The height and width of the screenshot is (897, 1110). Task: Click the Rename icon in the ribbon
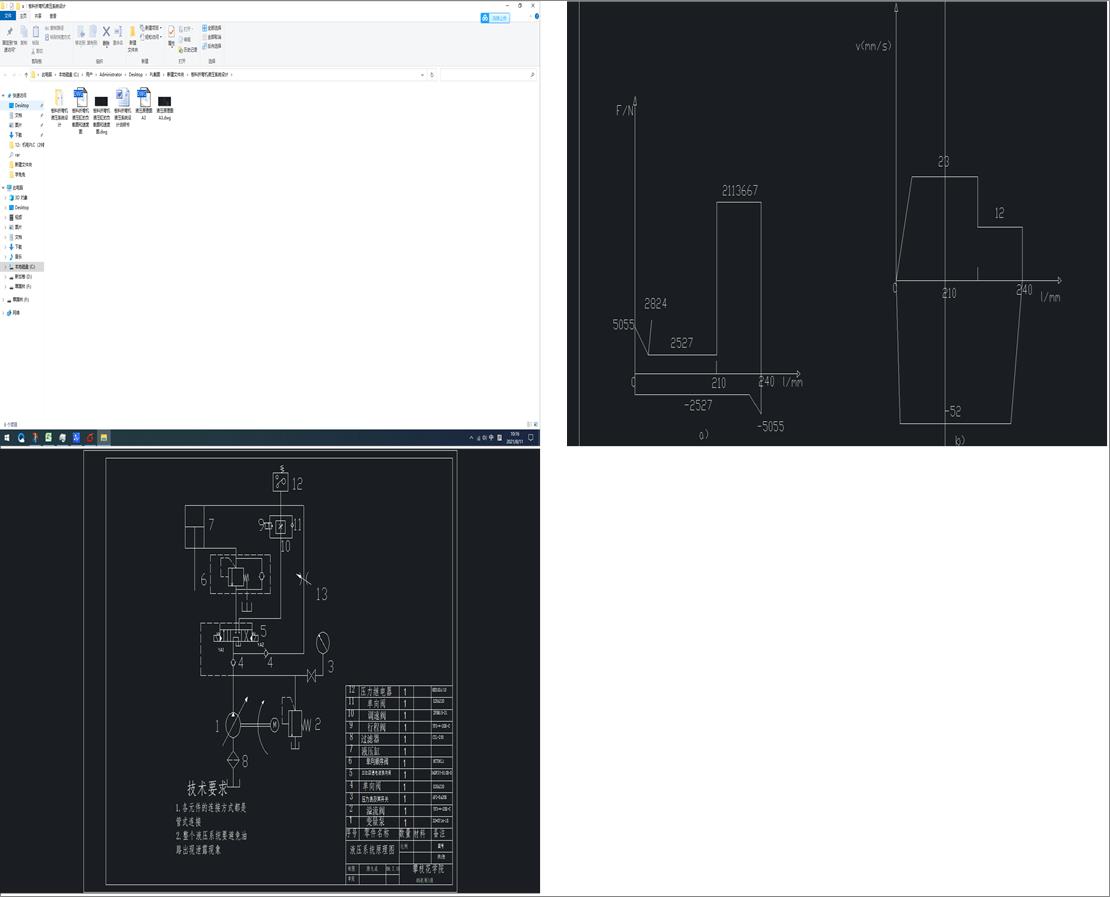pos(118,33)
